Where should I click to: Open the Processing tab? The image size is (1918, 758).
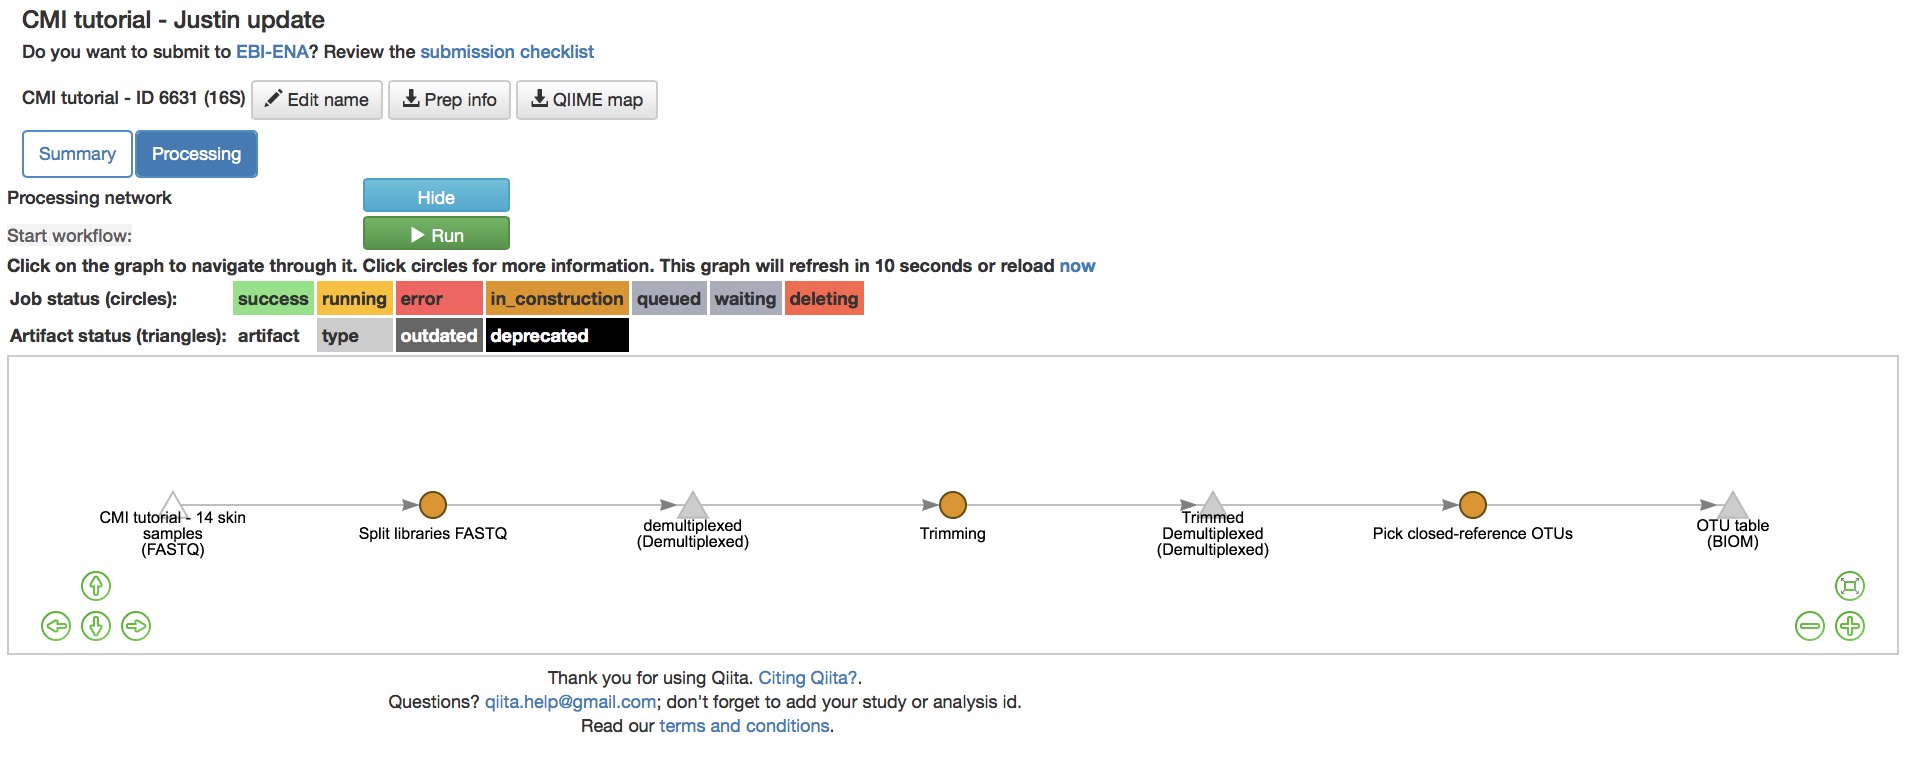pyautogui.click(x=196, y=154)
